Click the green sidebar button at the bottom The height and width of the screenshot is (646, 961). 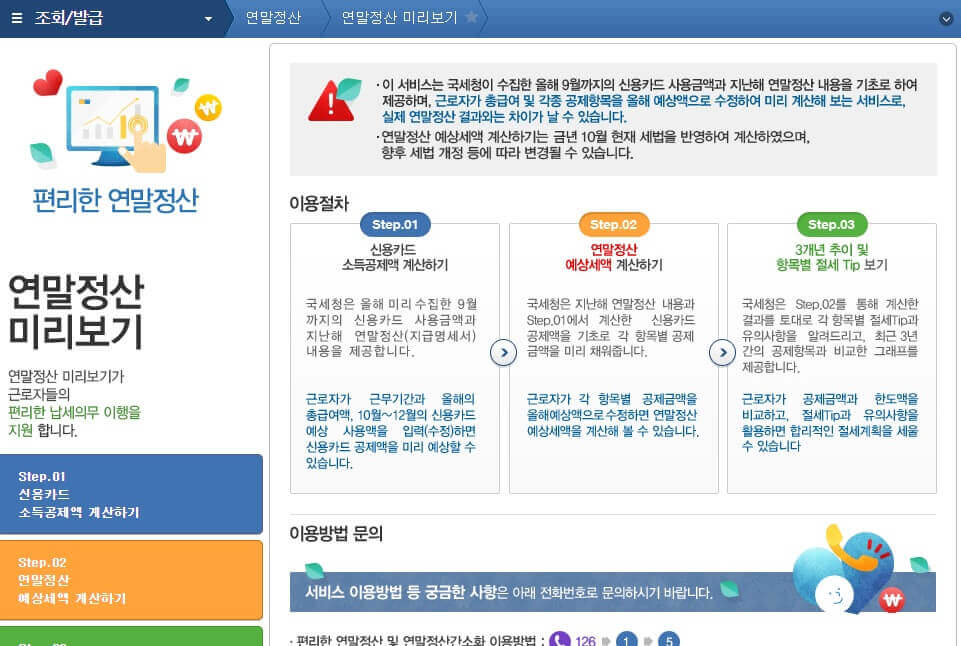pyautogui.click(x=132, y=640)
